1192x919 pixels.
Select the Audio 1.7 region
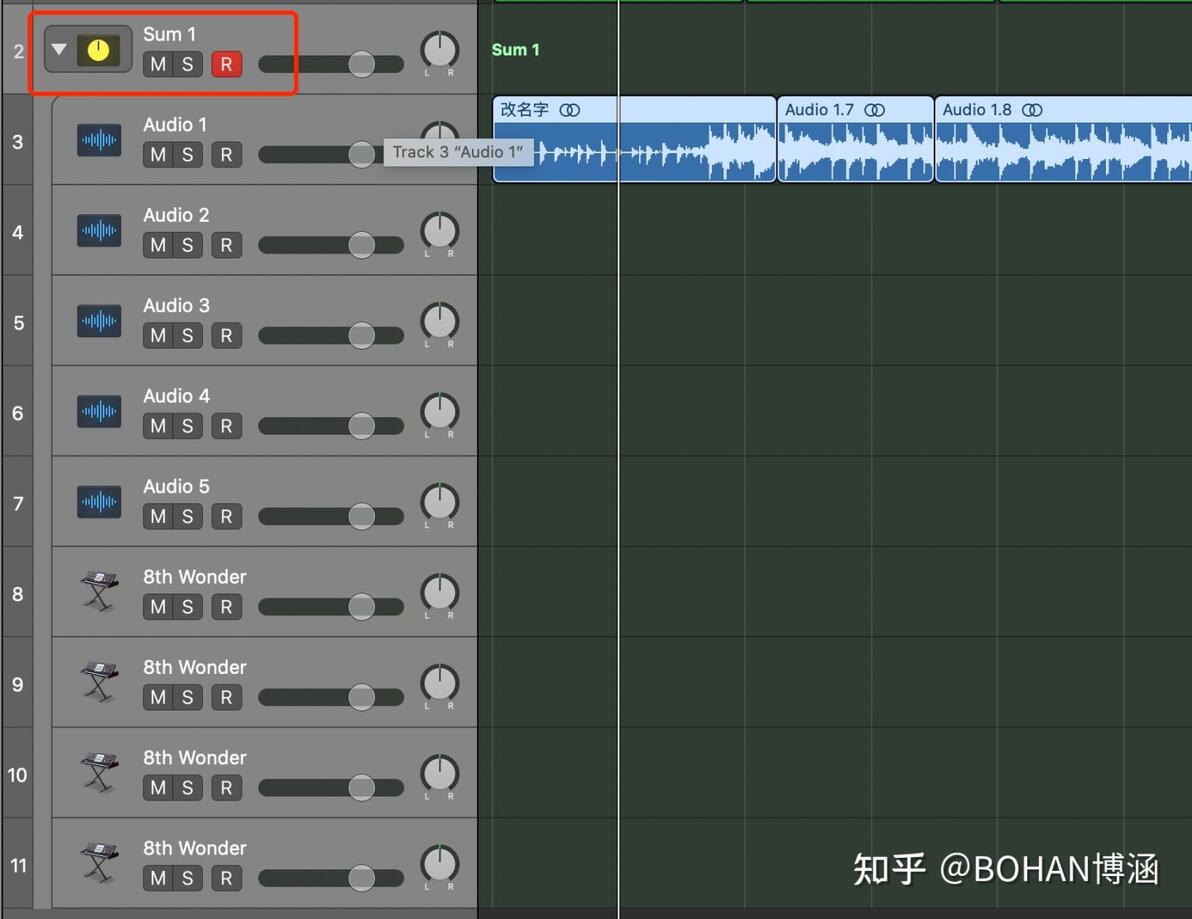tap(855, 139)
